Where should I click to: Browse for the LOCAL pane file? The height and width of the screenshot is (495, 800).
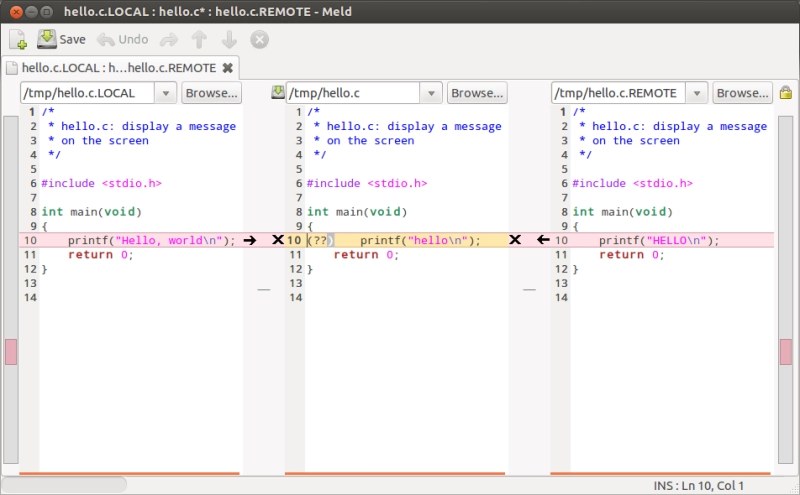coord(211,93)
